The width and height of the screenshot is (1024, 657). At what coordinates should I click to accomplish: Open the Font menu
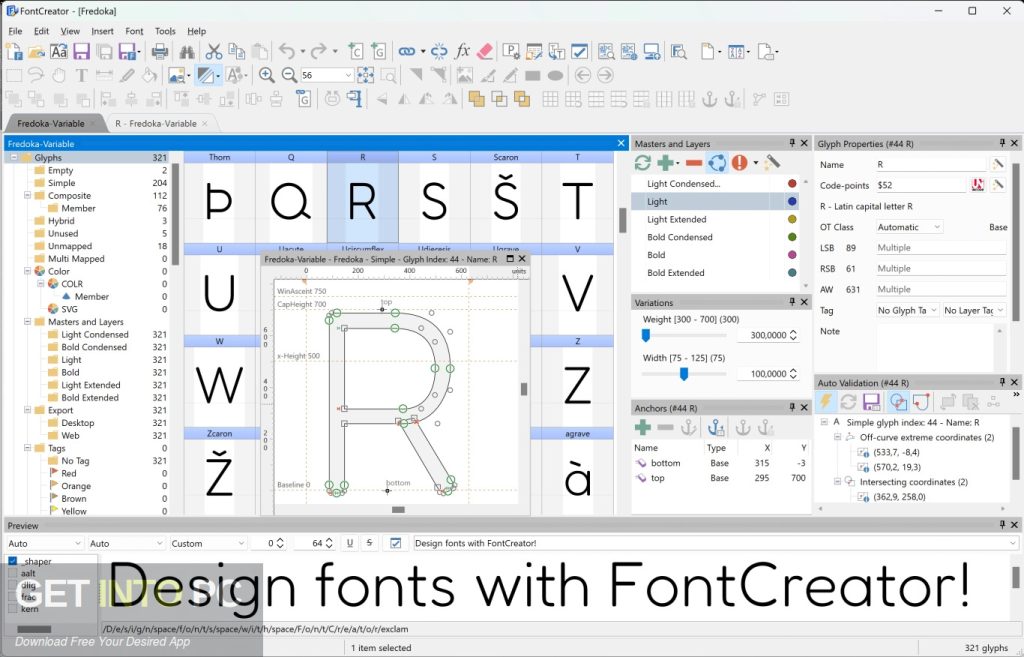[134, 31]
